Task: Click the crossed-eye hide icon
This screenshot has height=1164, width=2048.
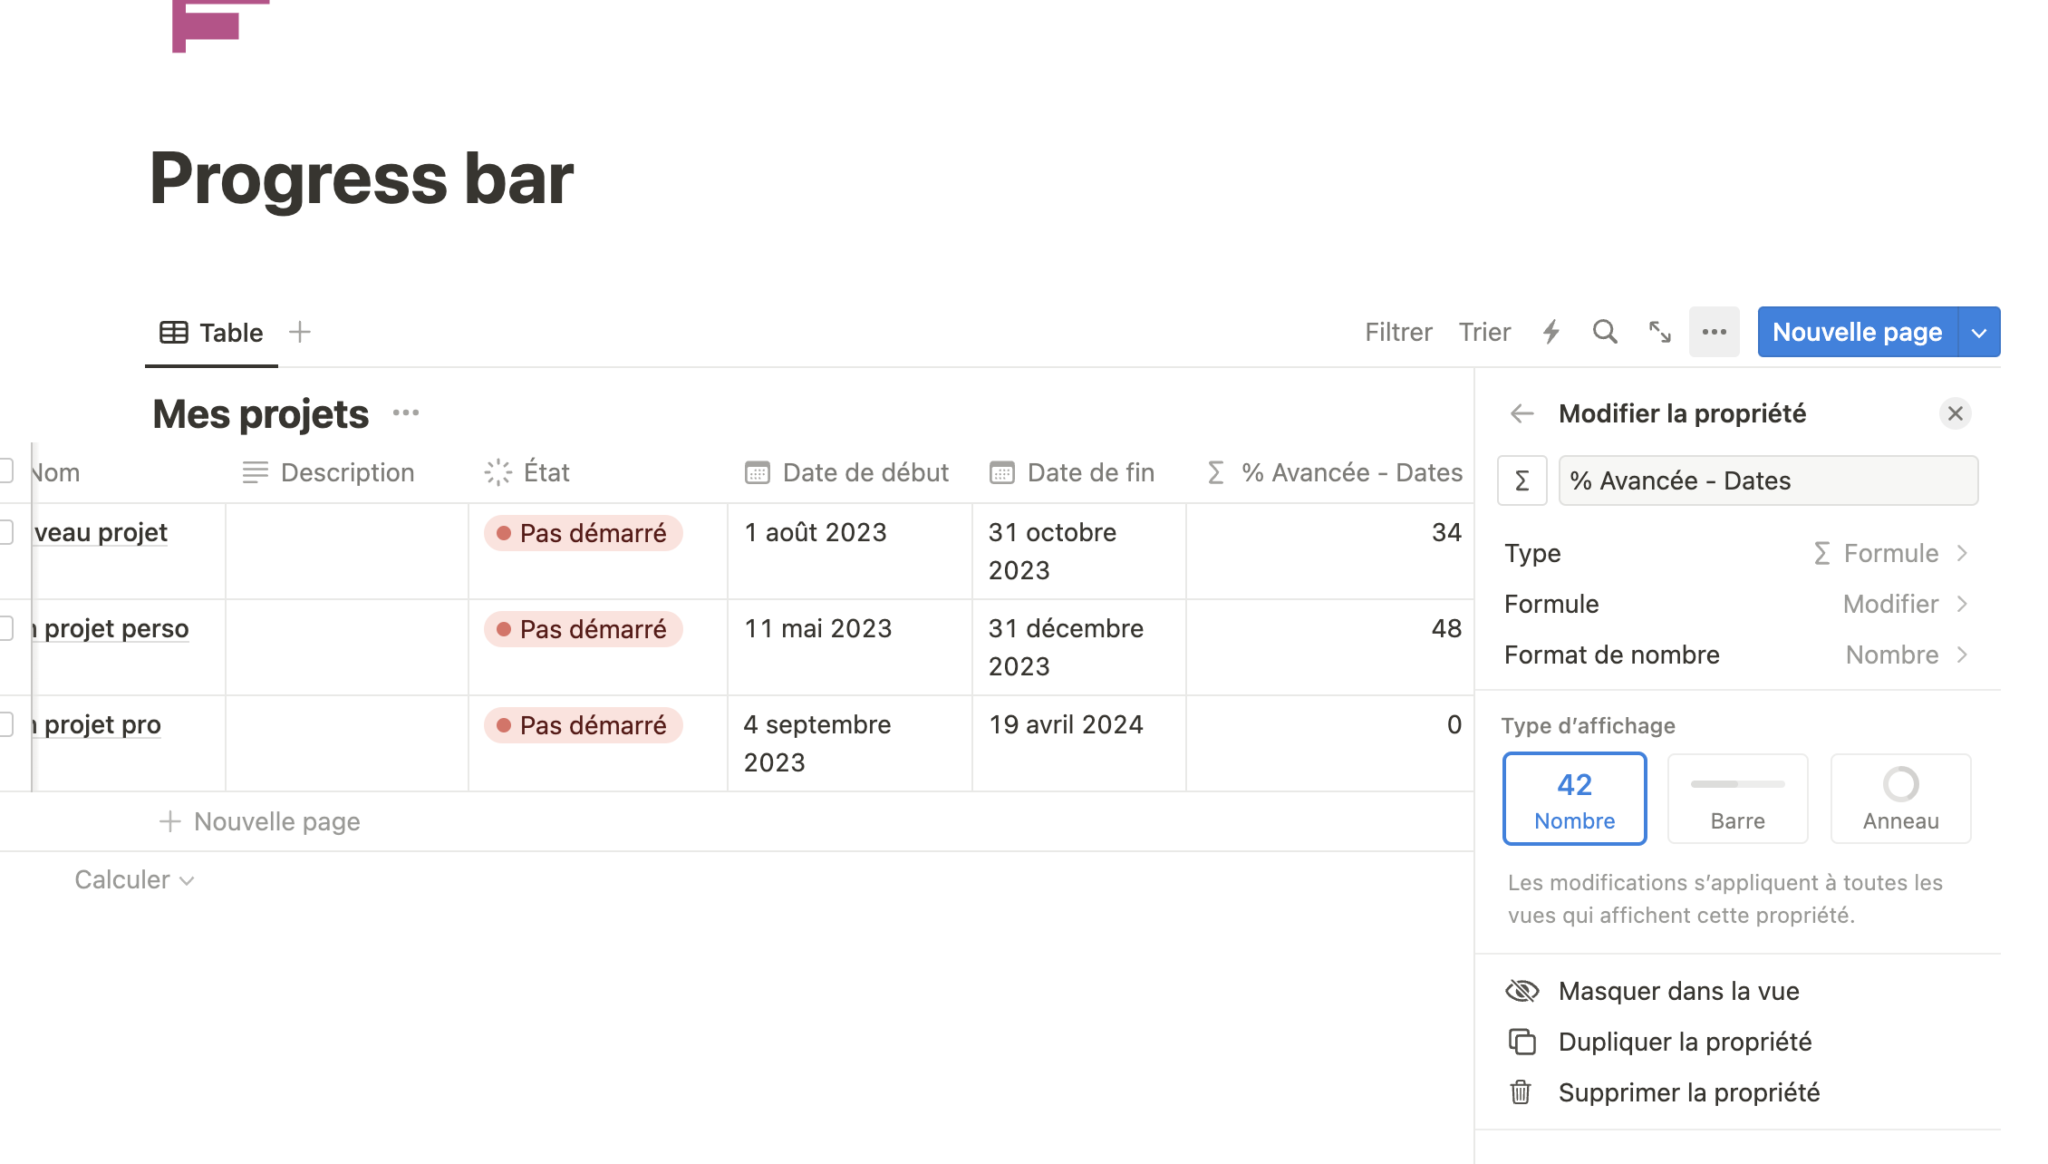Action: click(x=1522, y=991)
